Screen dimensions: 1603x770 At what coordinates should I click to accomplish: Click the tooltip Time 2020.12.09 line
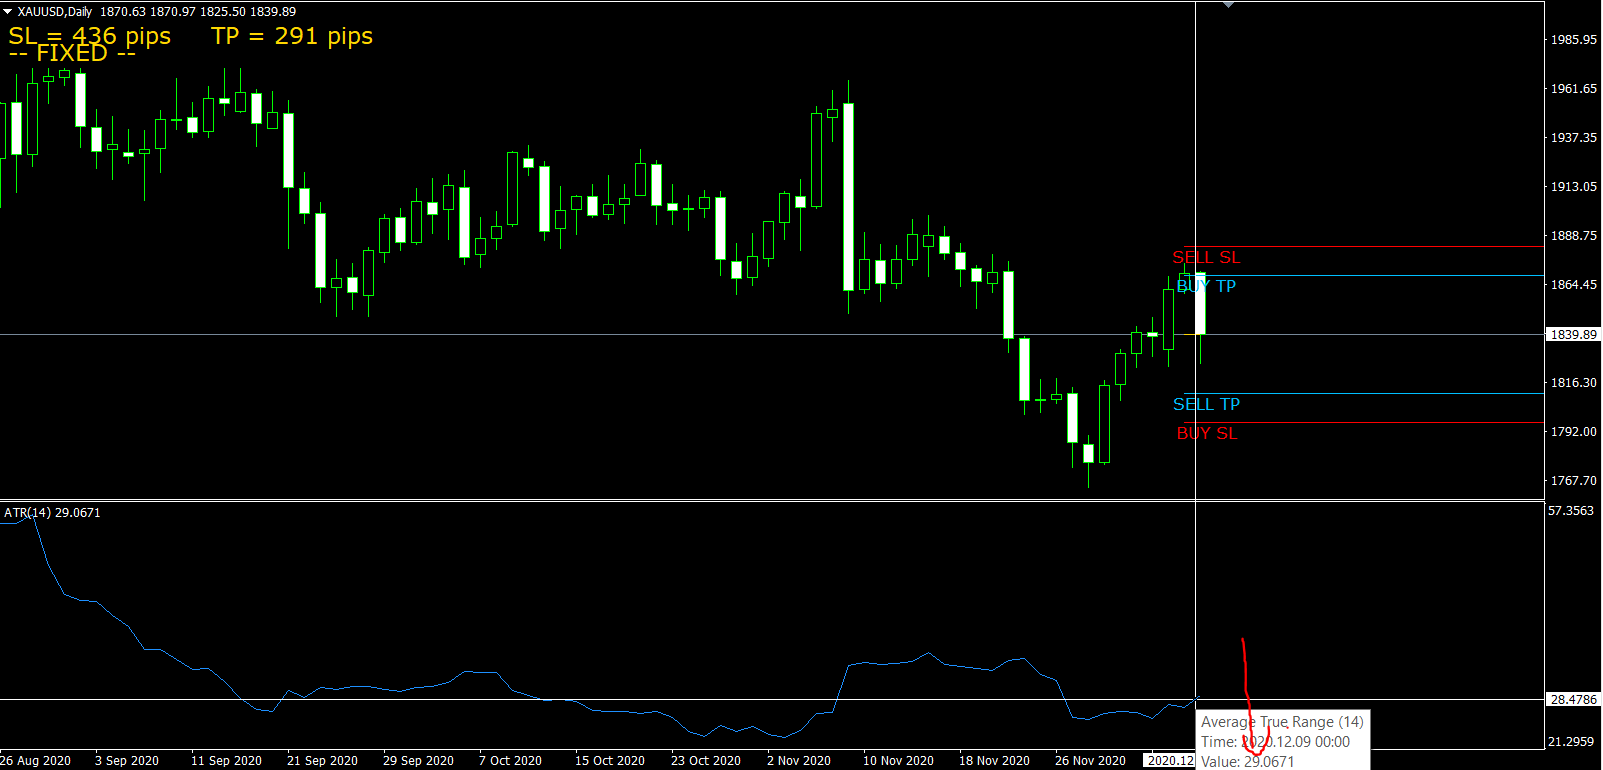(1275, 742)
